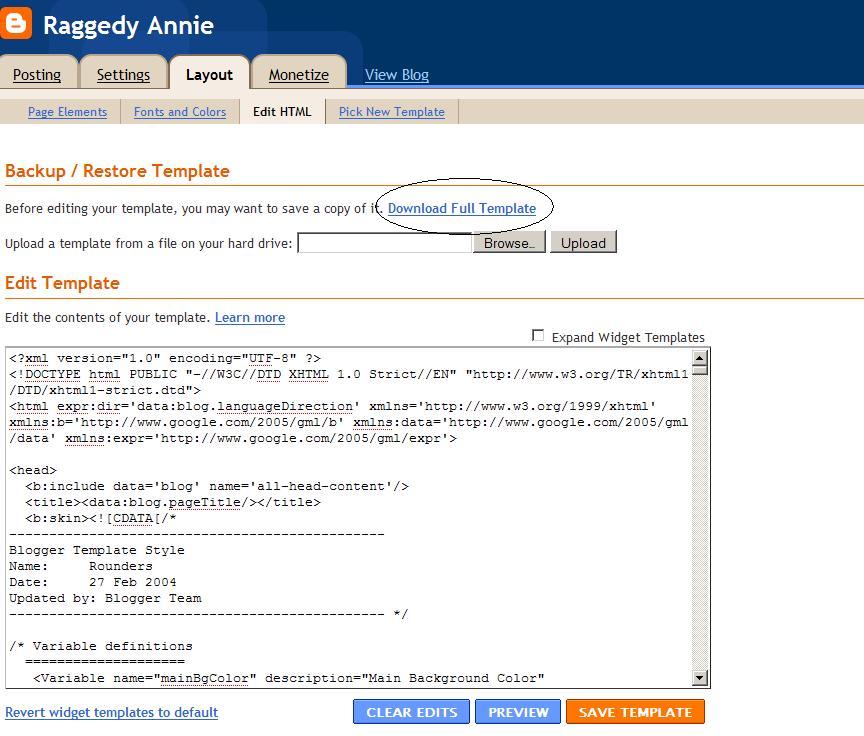Click Revert widget templates to default
The width and height of the screenshot is (864, 736).
(x=112, y=712)
